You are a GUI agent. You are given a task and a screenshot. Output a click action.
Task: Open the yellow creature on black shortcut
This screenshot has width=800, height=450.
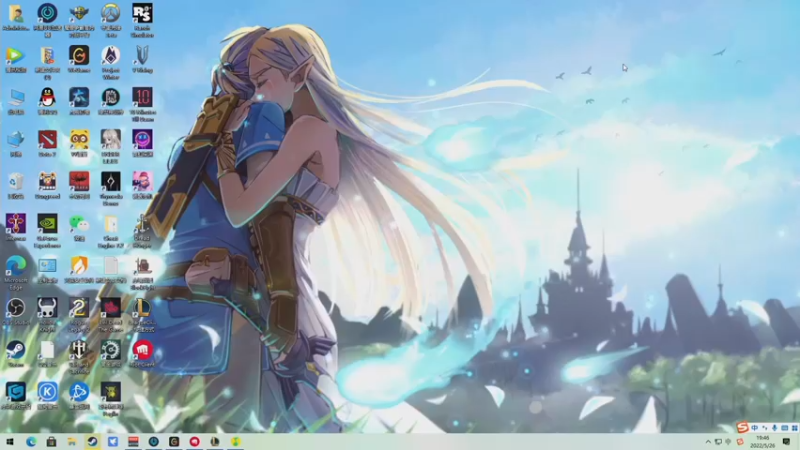point(111,392)
